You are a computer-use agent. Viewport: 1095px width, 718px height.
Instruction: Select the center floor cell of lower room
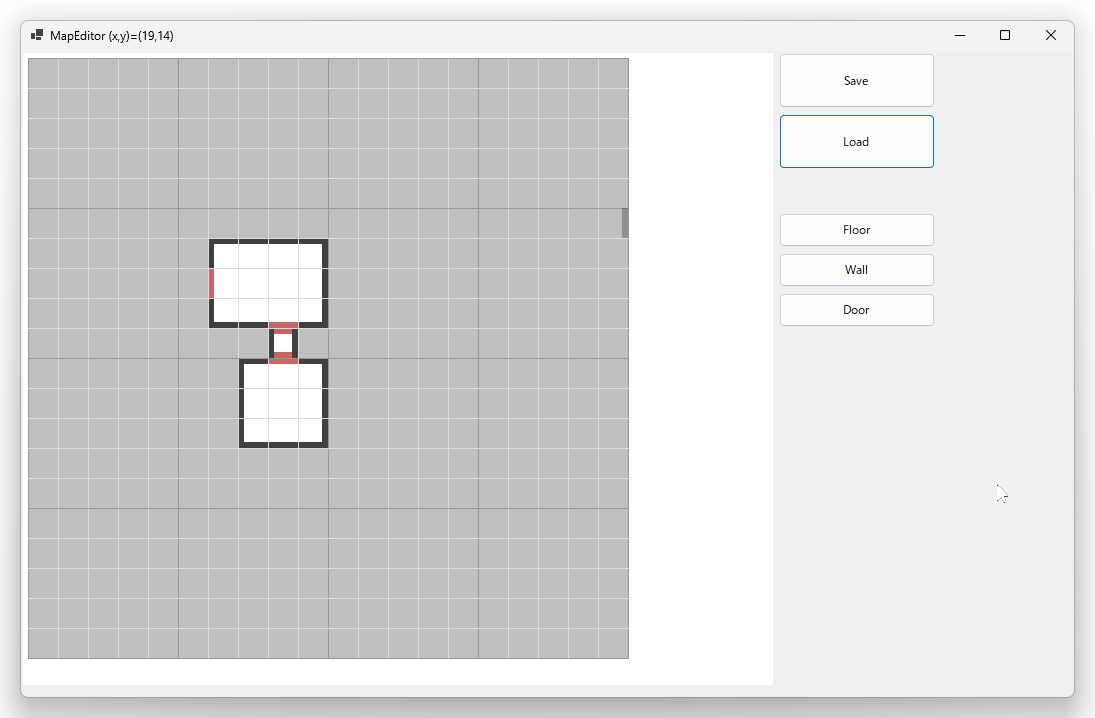point(284,403)
